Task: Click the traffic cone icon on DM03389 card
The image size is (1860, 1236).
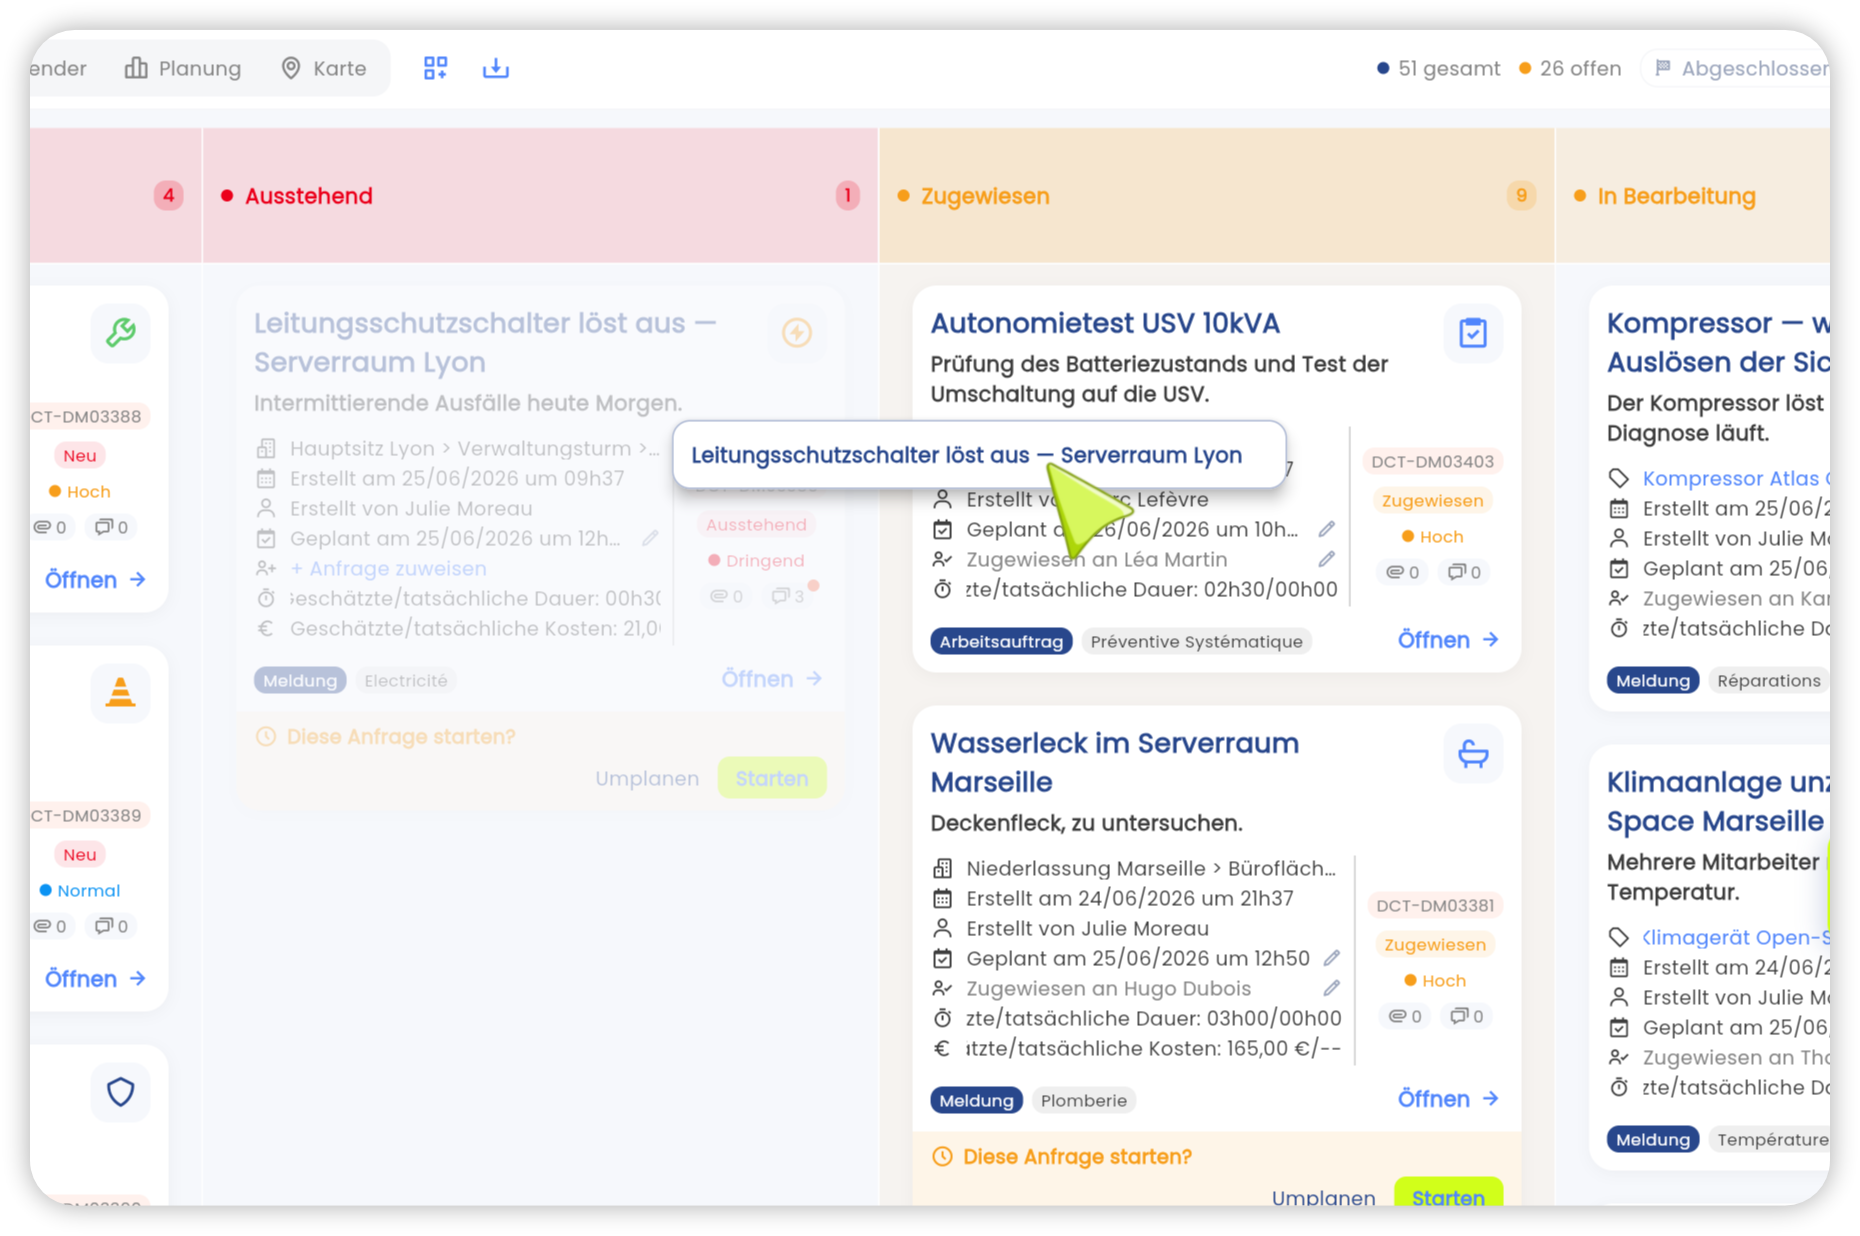Action: coord(121,692)
